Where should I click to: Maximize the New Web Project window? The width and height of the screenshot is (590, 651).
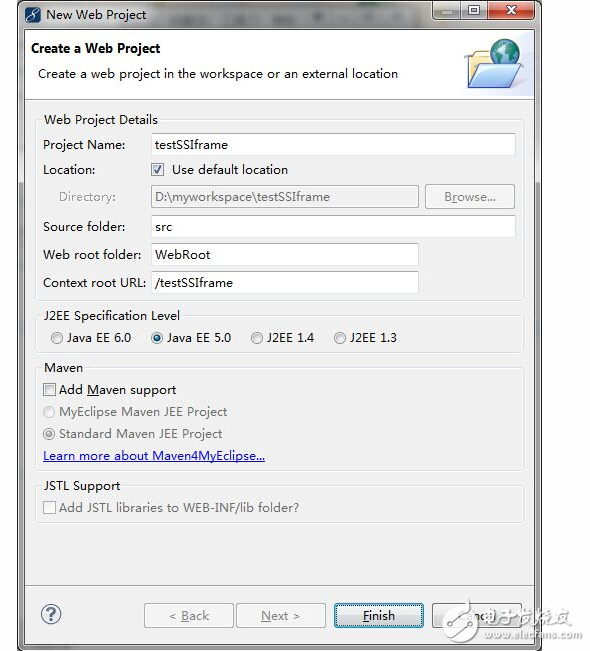pyautogui.click(x=473, y=10)
